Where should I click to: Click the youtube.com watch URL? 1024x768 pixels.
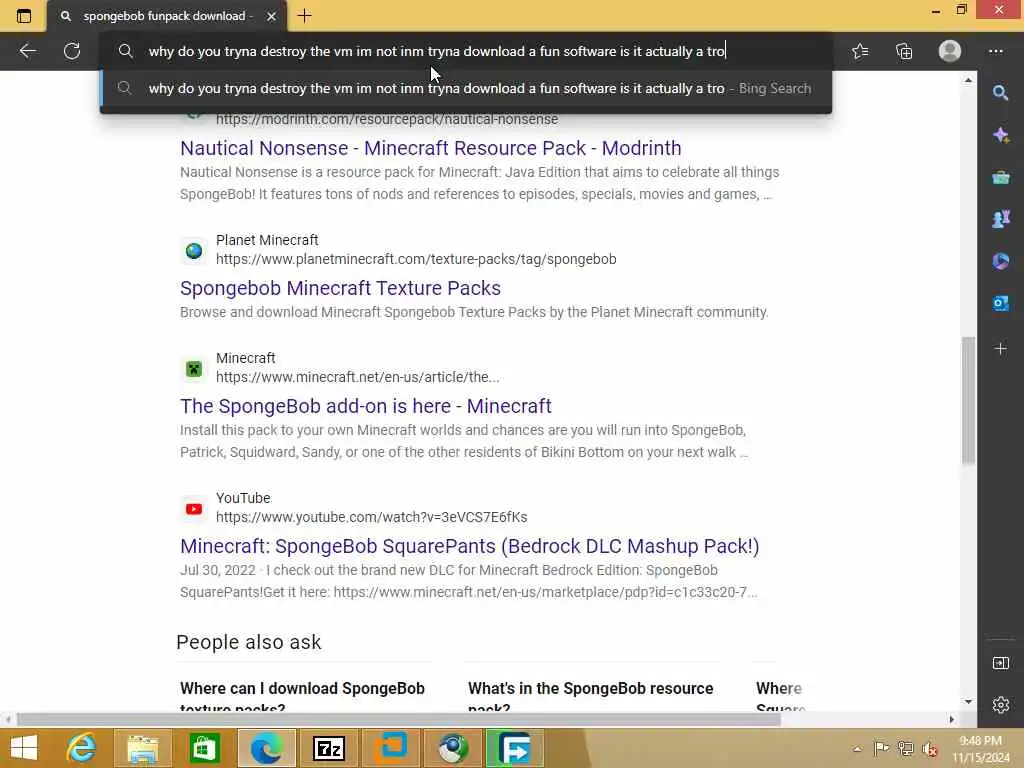[372, 517]
